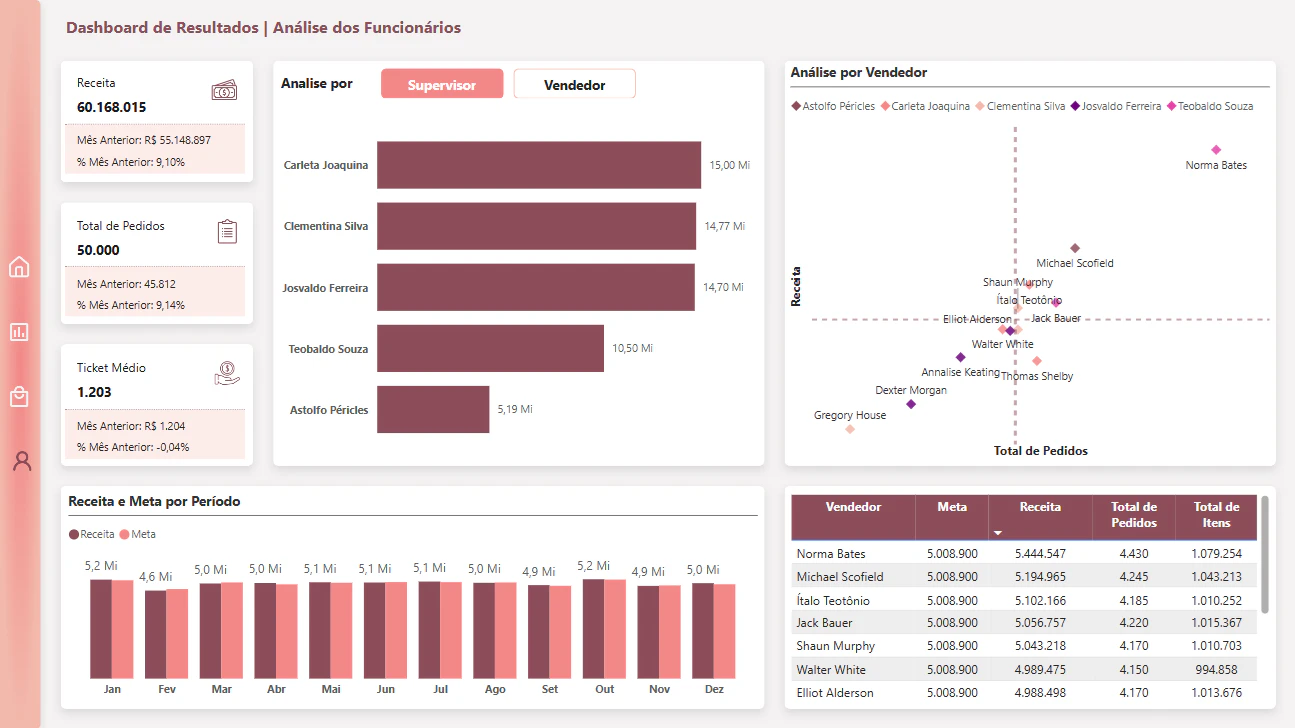Click % Mês Anterior: 9,10% text
Viewport: 1295px width, 728px height.
(131, 162)
